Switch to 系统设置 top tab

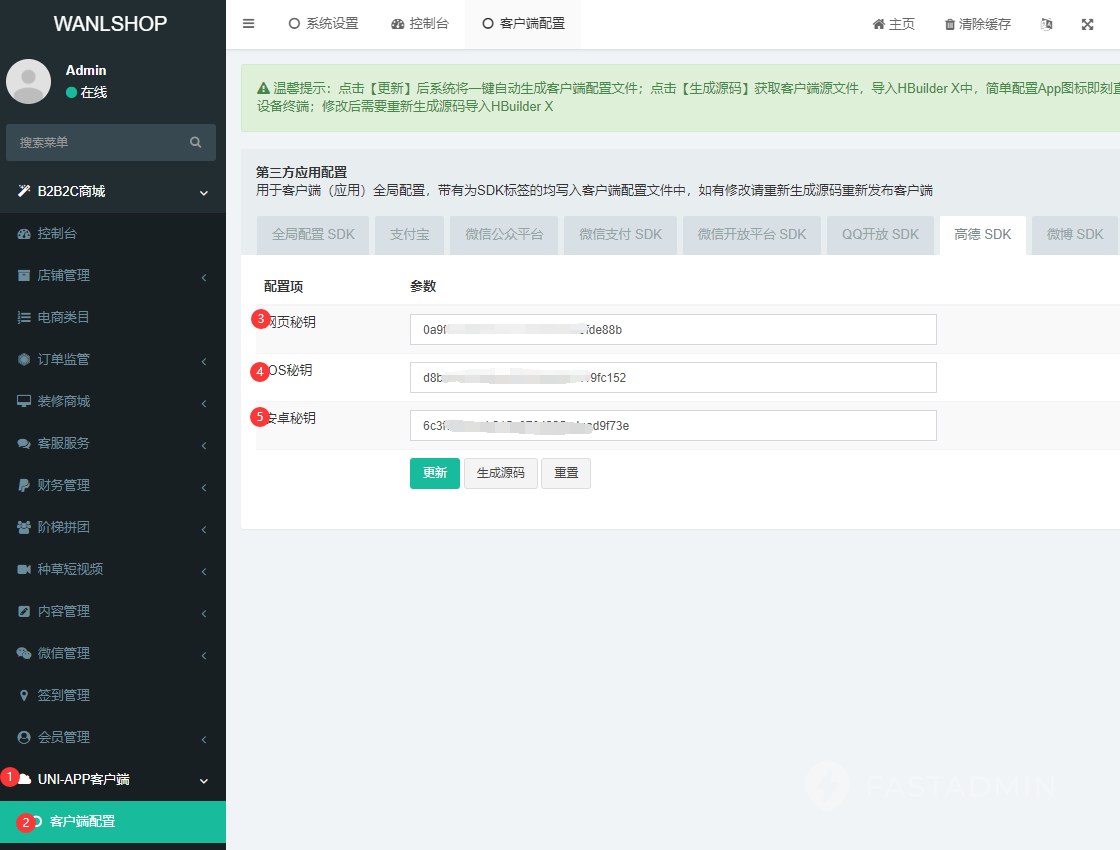tap(324, 24)
